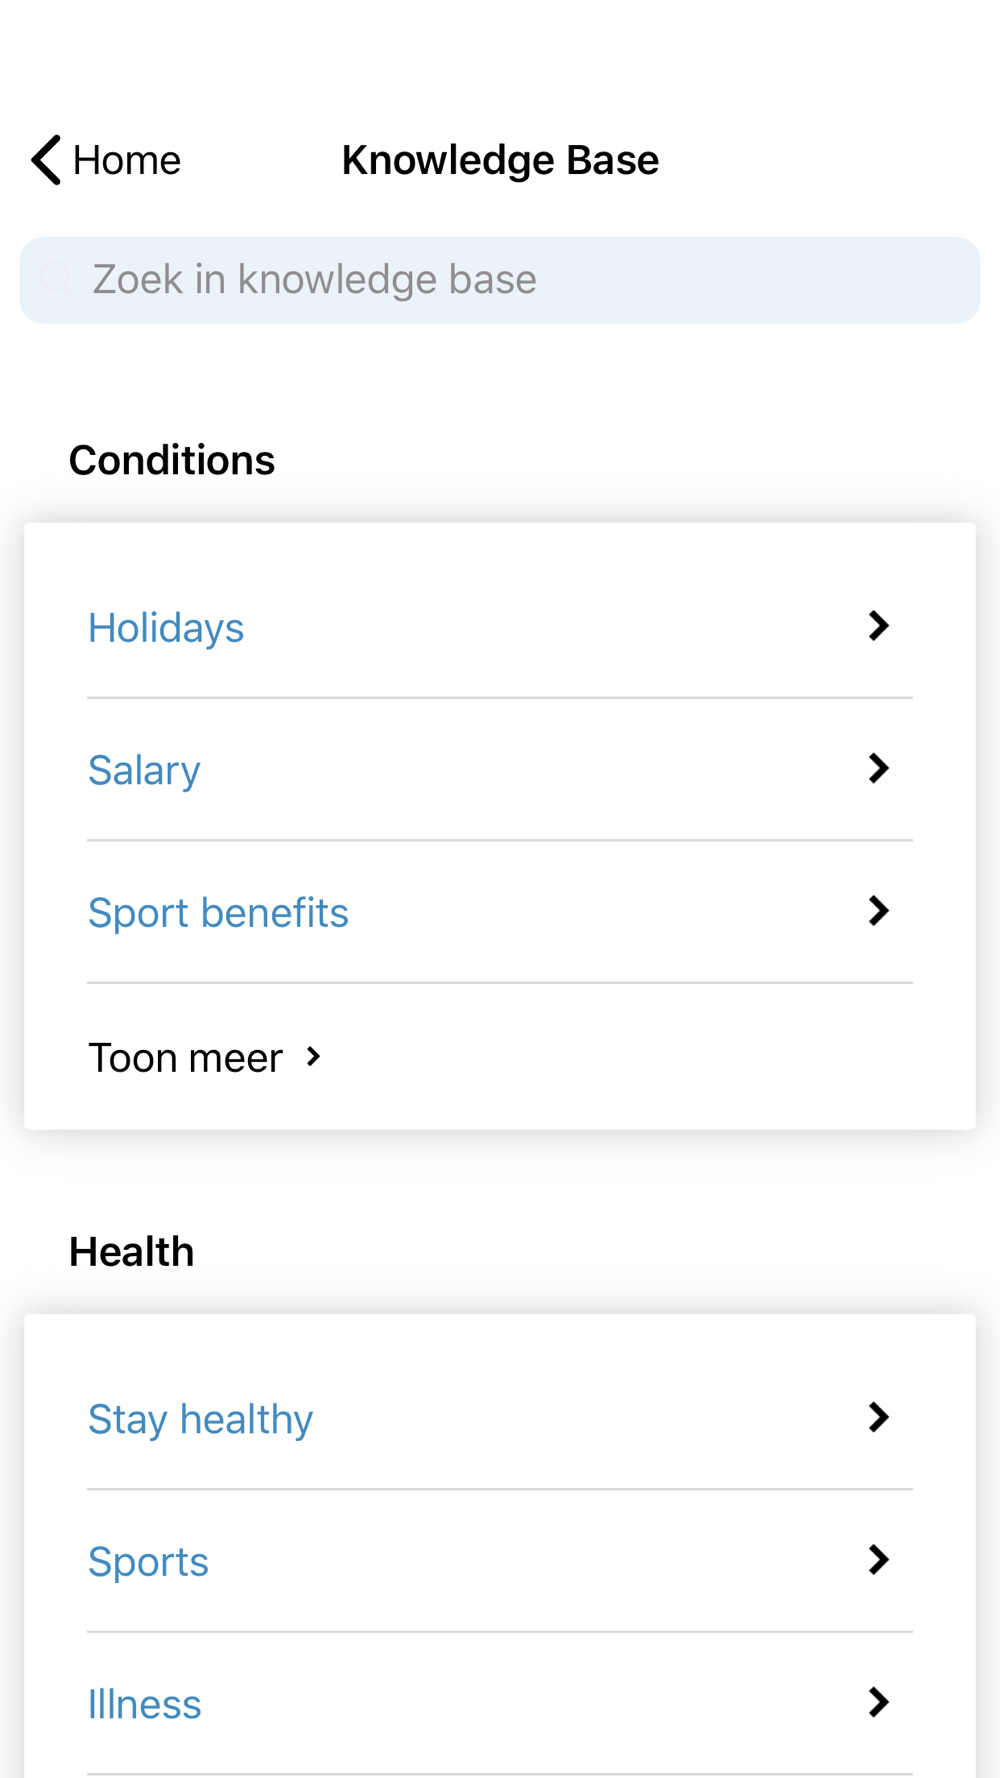Screen dimensions: 1000x1778
Task: Open the Salary topic
Action: click(144, 771)
